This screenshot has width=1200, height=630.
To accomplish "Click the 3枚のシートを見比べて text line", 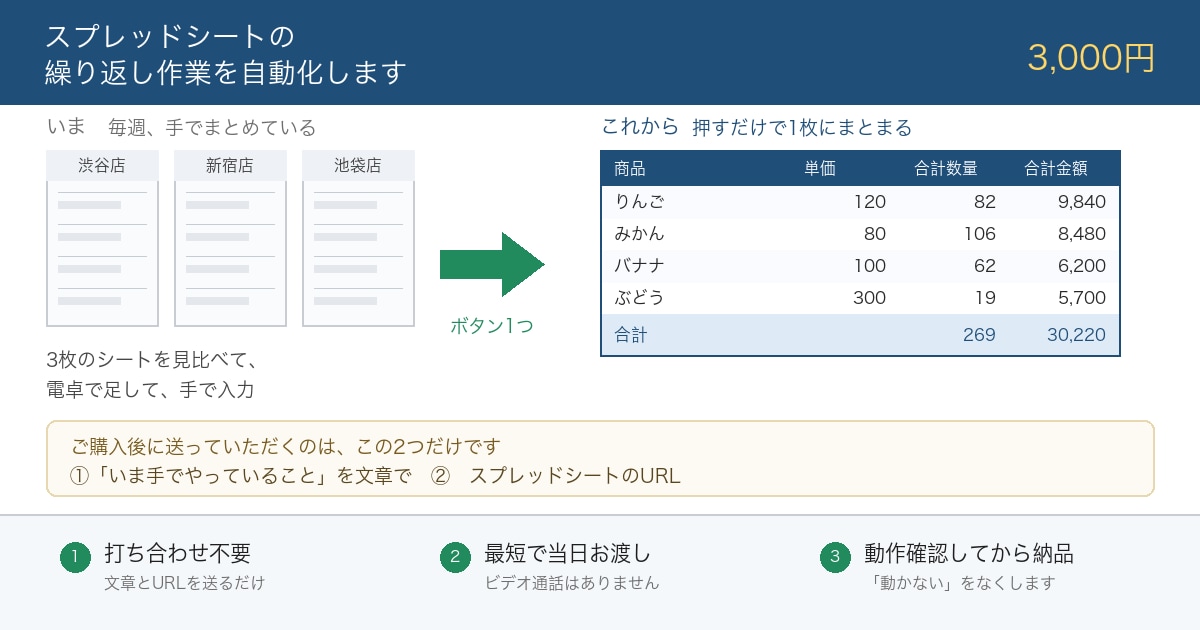I will click(x=152, y=359).
